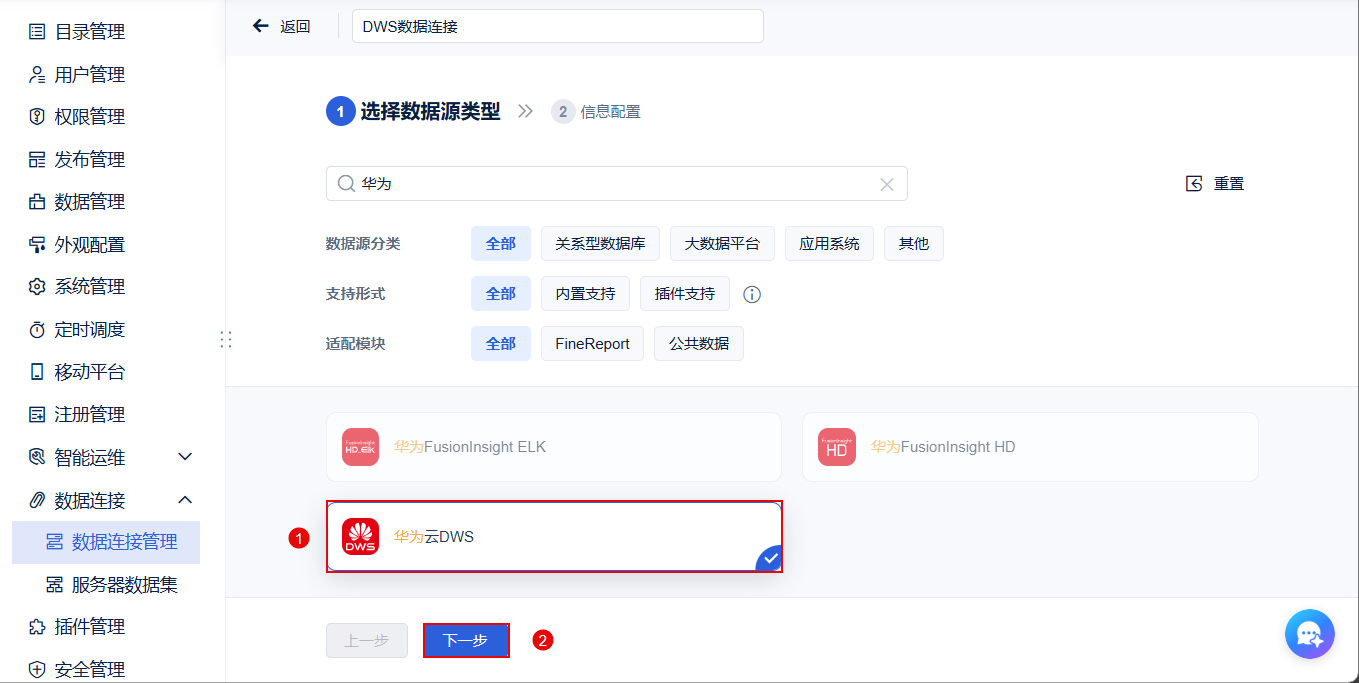Click the 系统管理 gear icon
1359x683 pixels.
[37, 287]
